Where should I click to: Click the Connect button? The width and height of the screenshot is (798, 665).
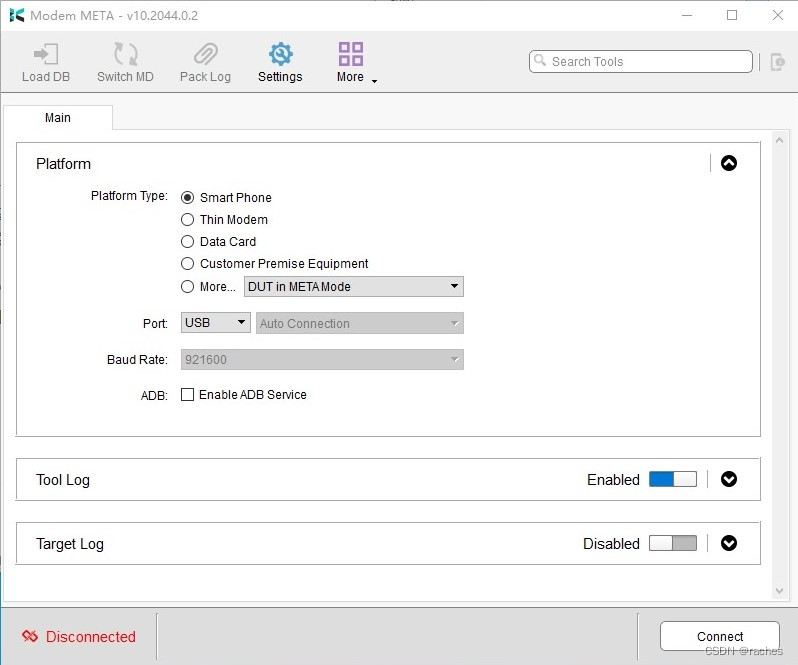click(720, 636)
